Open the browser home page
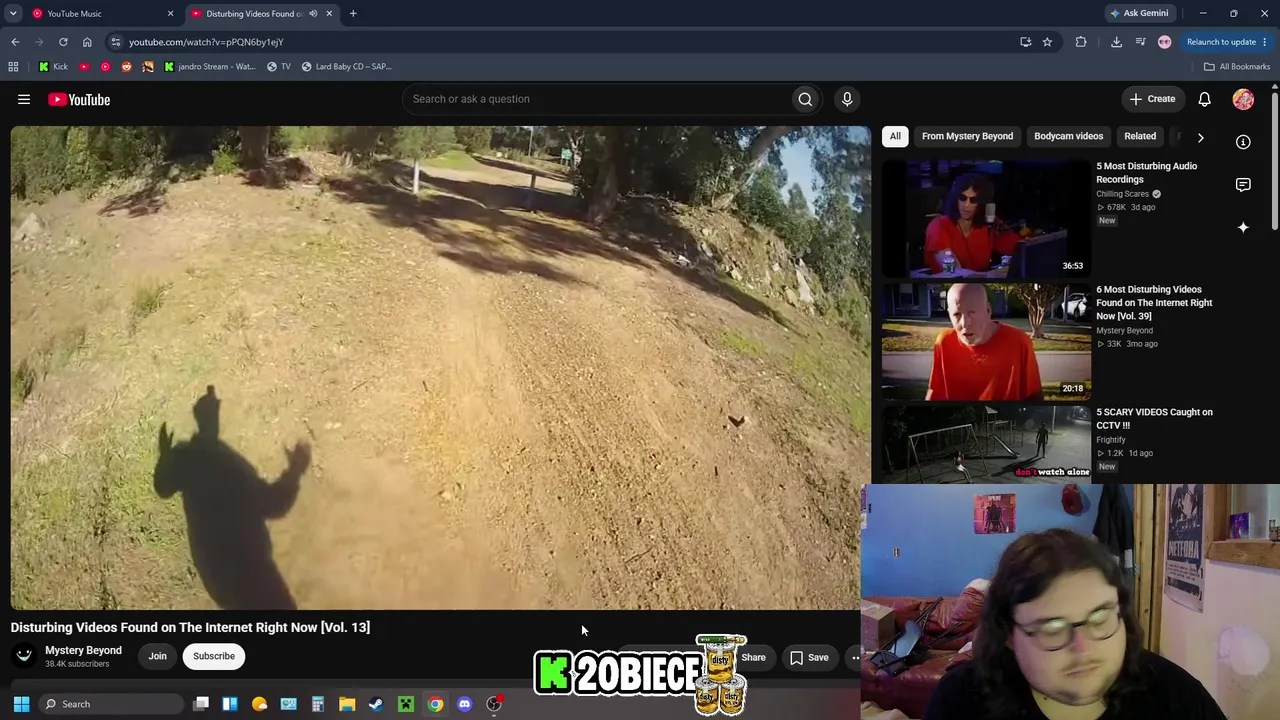The width and height of the screenshot is (1280, 720). (87, 42)
